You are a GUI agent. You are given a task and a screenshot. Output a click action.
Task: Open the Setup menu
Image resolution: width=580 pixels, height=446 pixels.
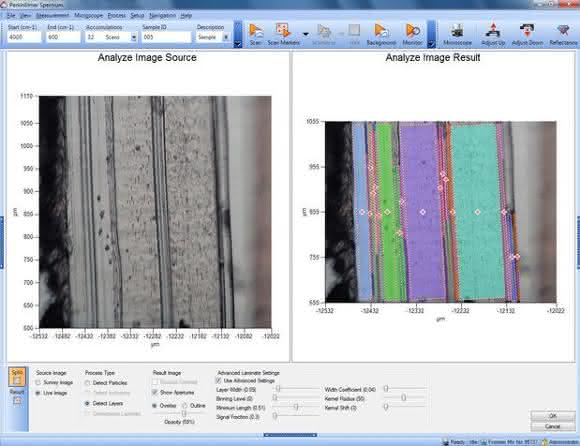point(137,16)
